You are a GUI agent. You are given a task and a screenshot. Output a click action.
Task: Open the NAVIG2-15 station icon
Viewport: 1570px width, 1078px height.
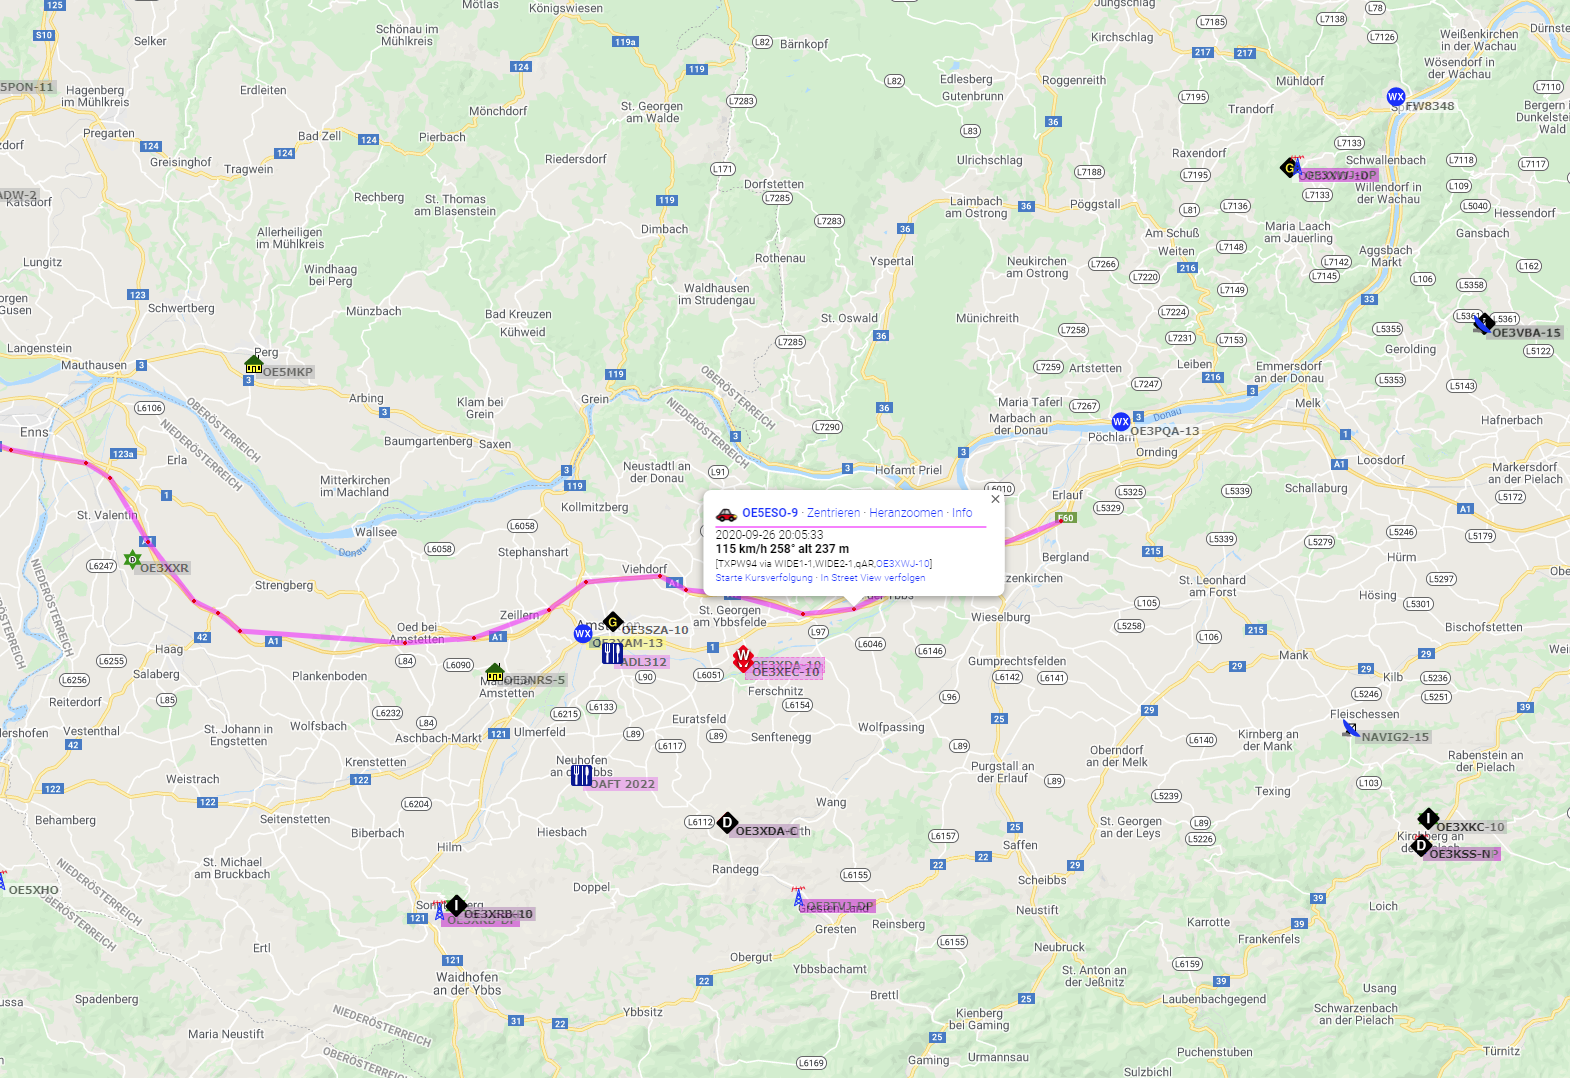pos(1351,729)
